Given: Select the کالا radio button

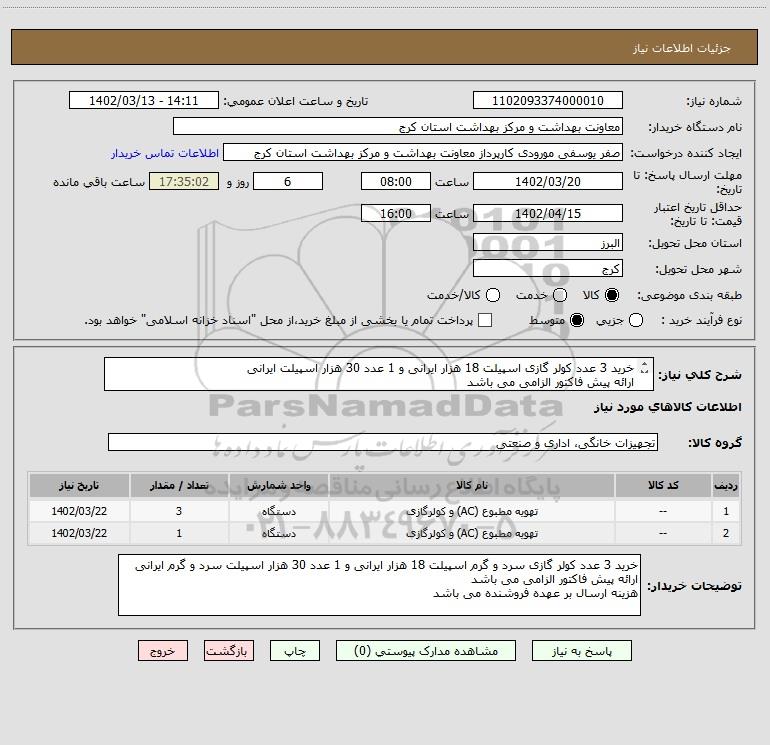Looking at the screenshot, I should pos(612,295).
